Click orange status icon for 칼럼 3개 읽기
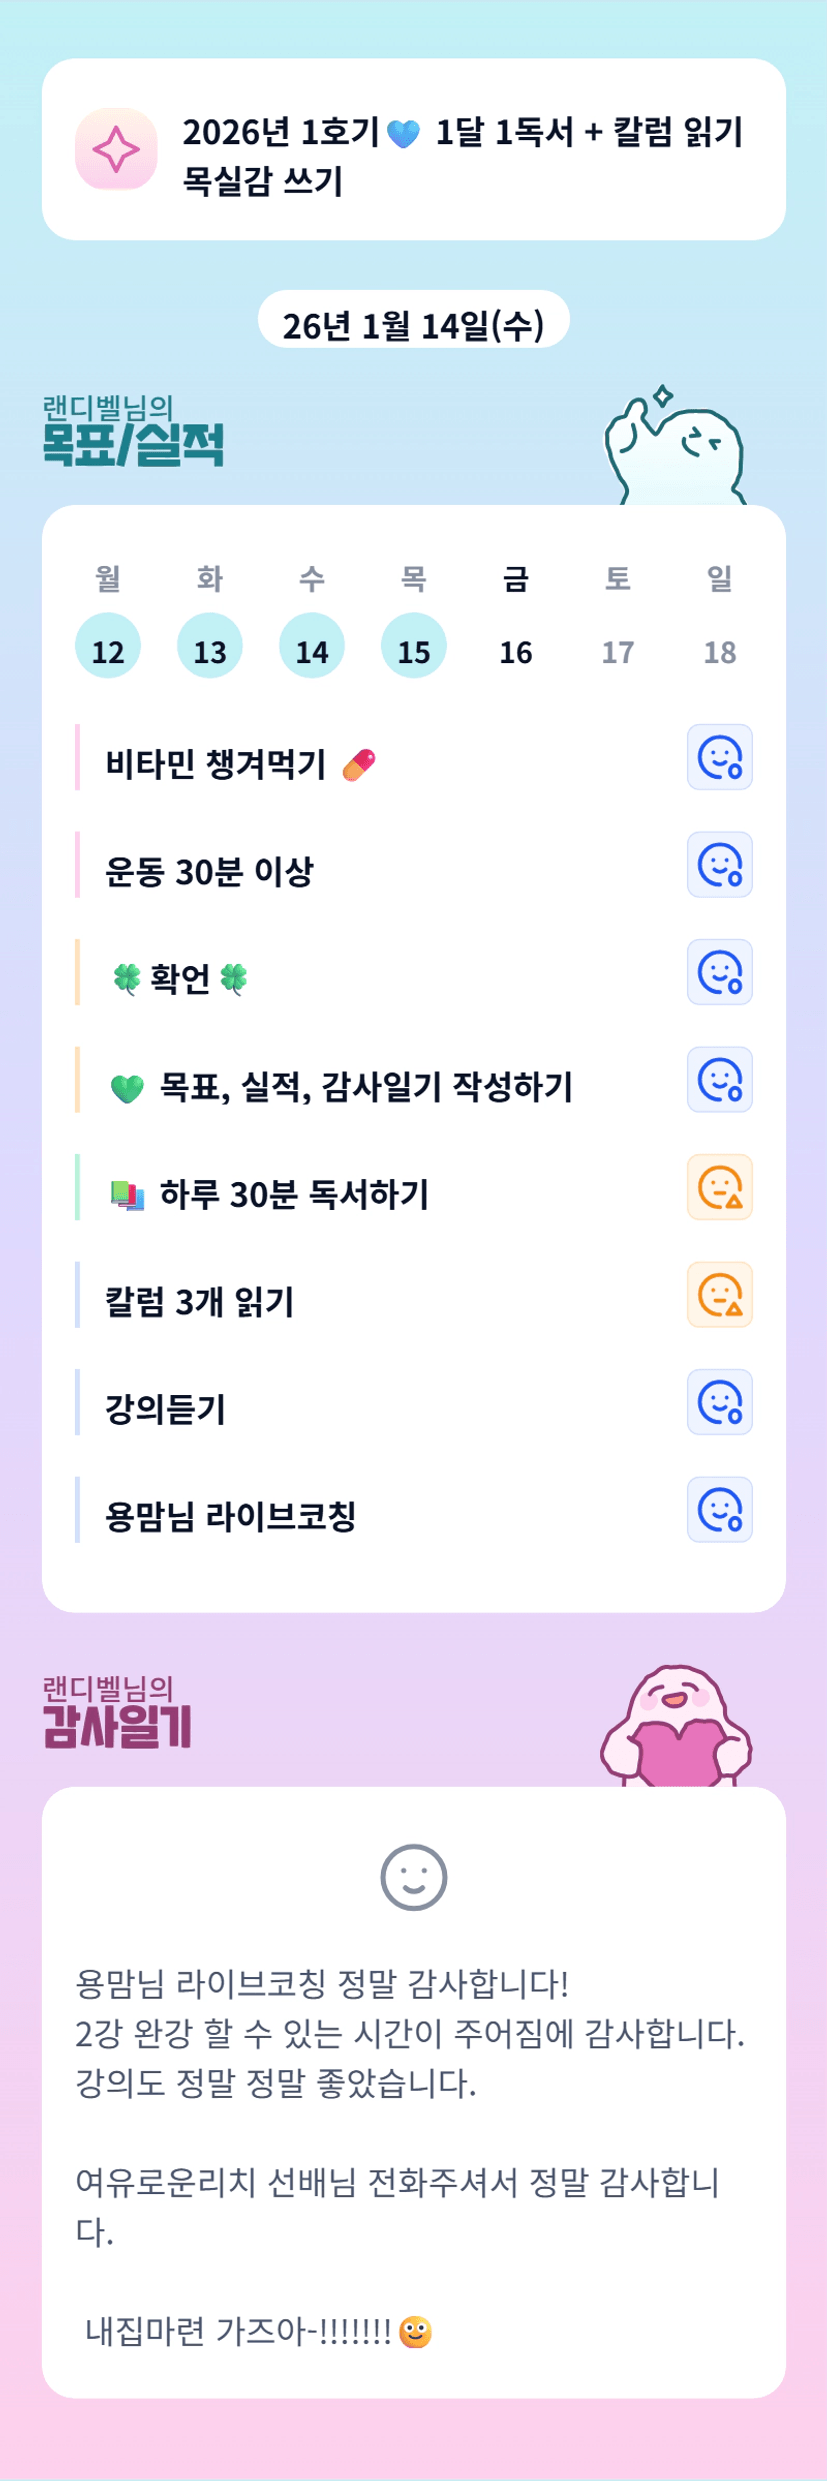This screenshot has width=827, height=2481. [719, 1295]
